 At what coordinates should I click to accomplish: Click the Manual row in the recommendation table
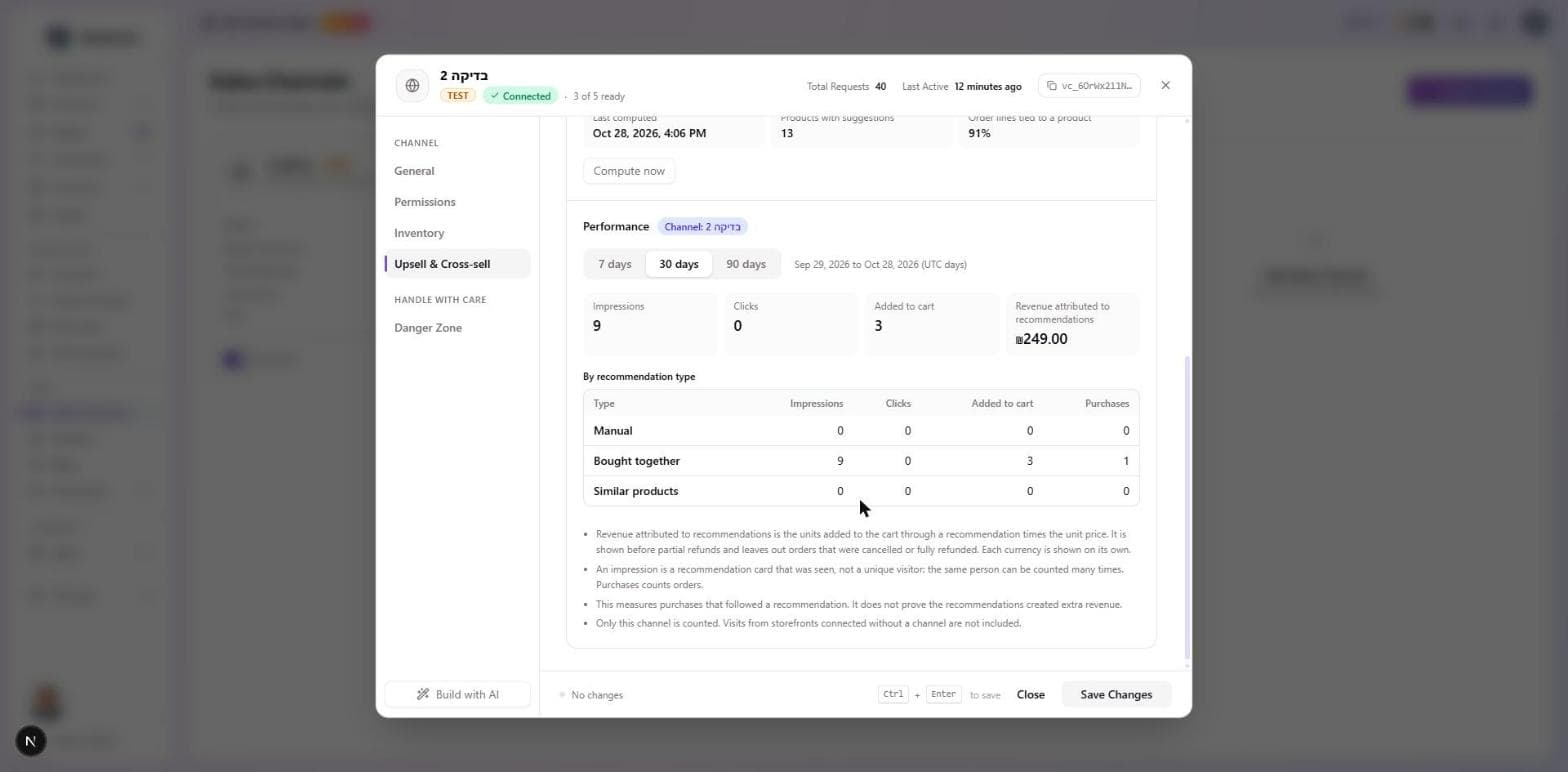coord(861,431)
